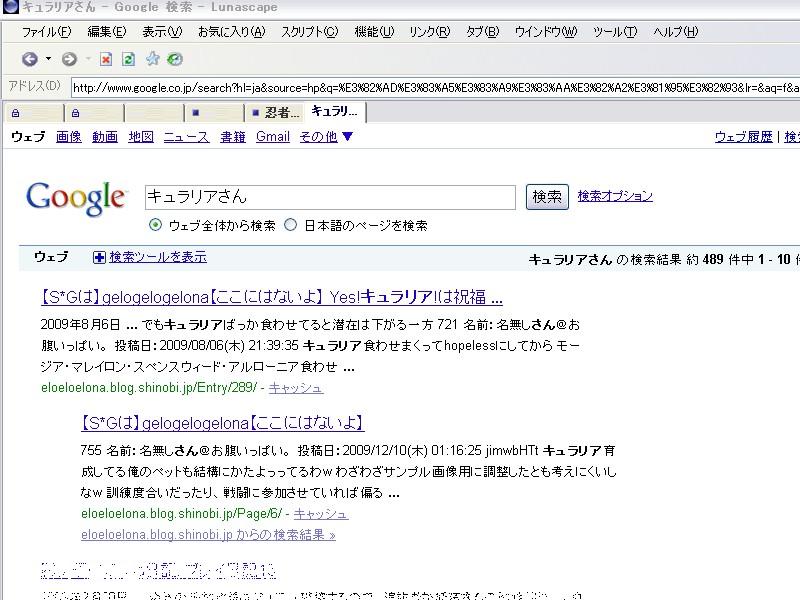
Task: Click the browser Back arrow button
Action: pyautogui.click(x=30, y=59)
